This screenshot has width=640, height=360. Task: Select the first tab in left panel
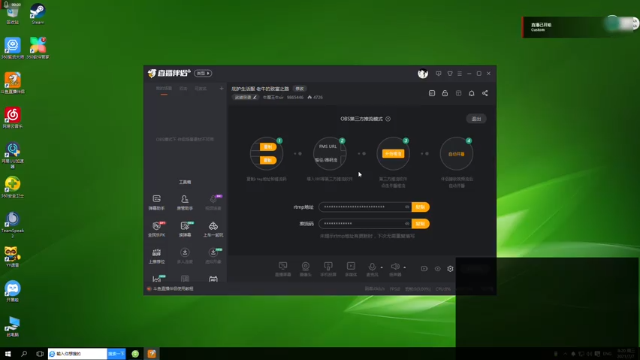point(164,89)
